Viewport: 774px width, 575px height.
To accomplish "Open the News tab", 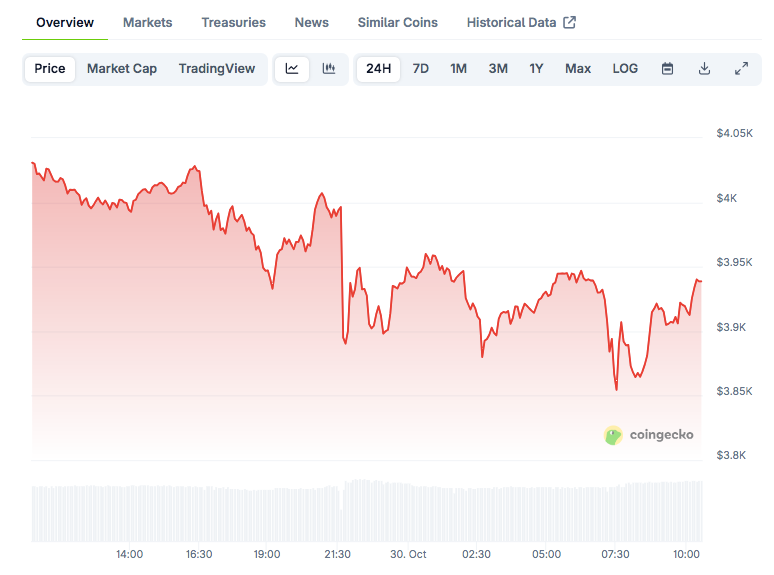I will click(x=312, y=22).
